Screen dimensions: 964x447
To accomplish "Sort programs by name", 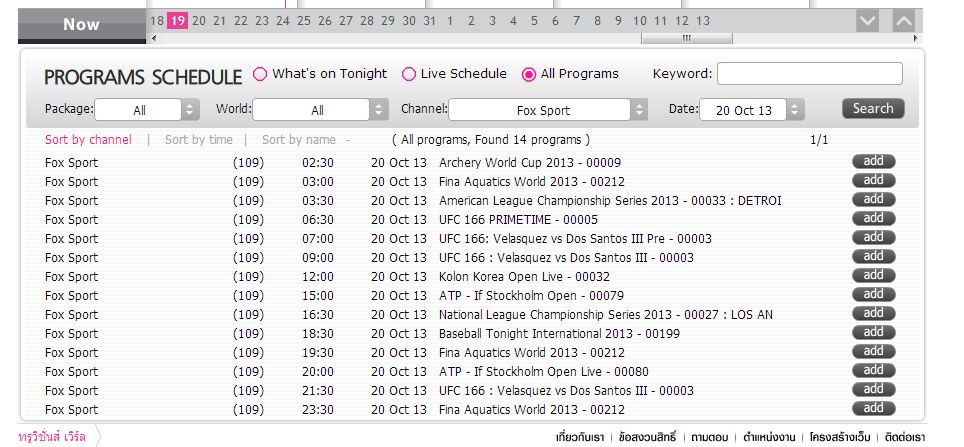I will [x=298, y=140].
